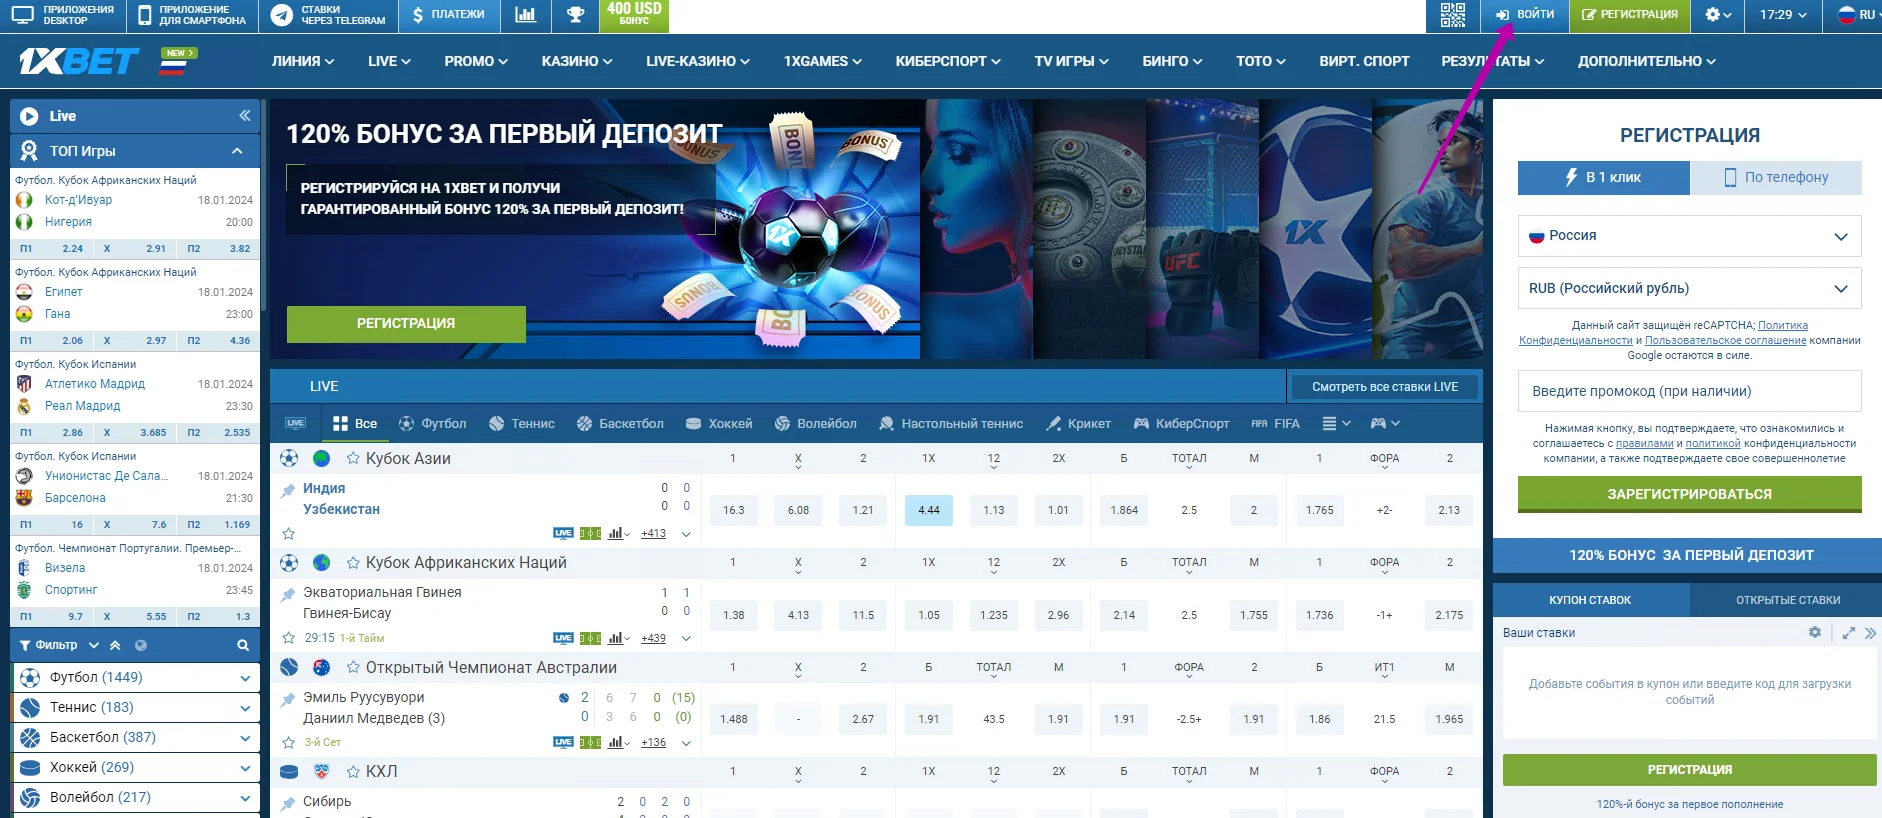Open +413 more markets link
This screenshot has height=818, width=1882.
[x=653, y=534]
